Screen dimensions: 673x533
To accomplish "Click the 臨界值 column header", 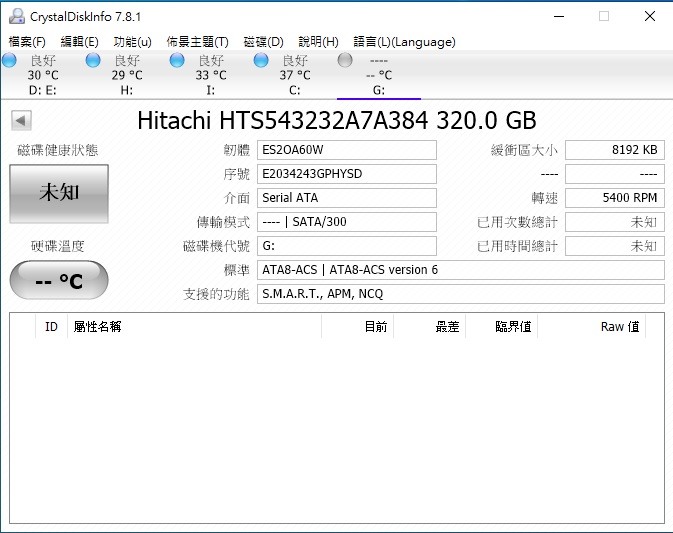I will point(502,327).
